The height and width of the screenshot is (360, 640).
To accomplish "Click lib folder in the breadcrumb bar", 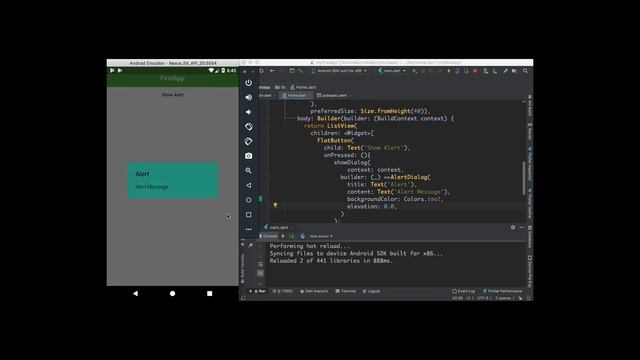I will (x=280, y=87).
